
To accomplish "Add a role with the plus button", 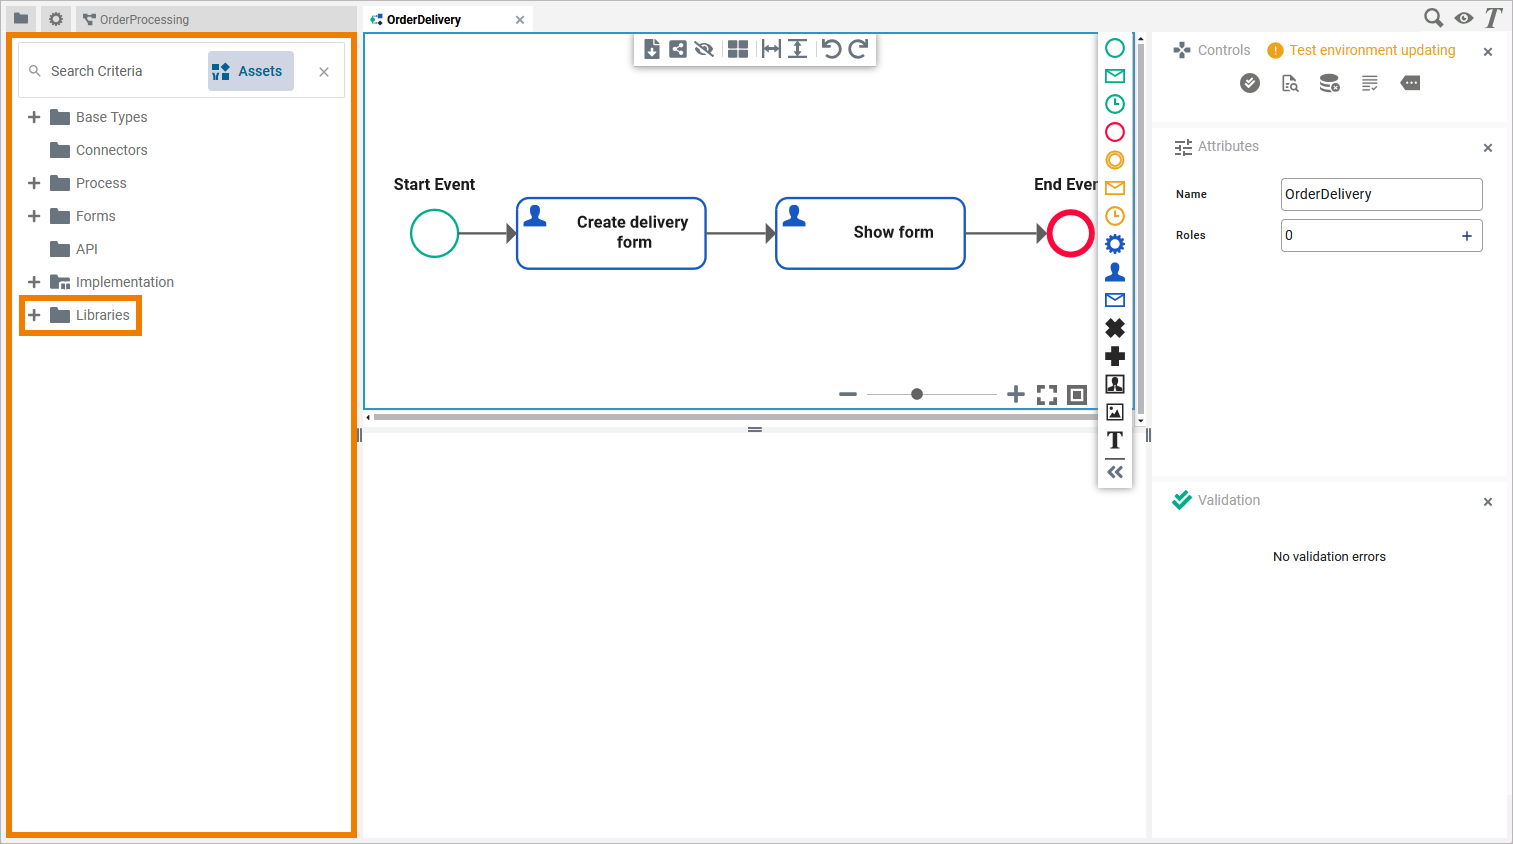I will pos(1467,236).
